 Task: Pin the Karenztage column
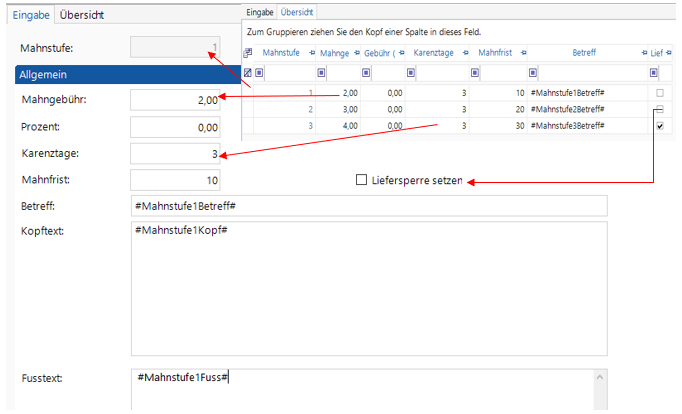coord(467,53)
